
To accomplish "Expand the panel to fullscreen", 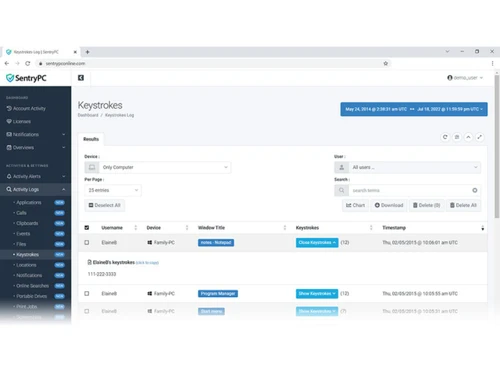I will [x=480, y=137].
